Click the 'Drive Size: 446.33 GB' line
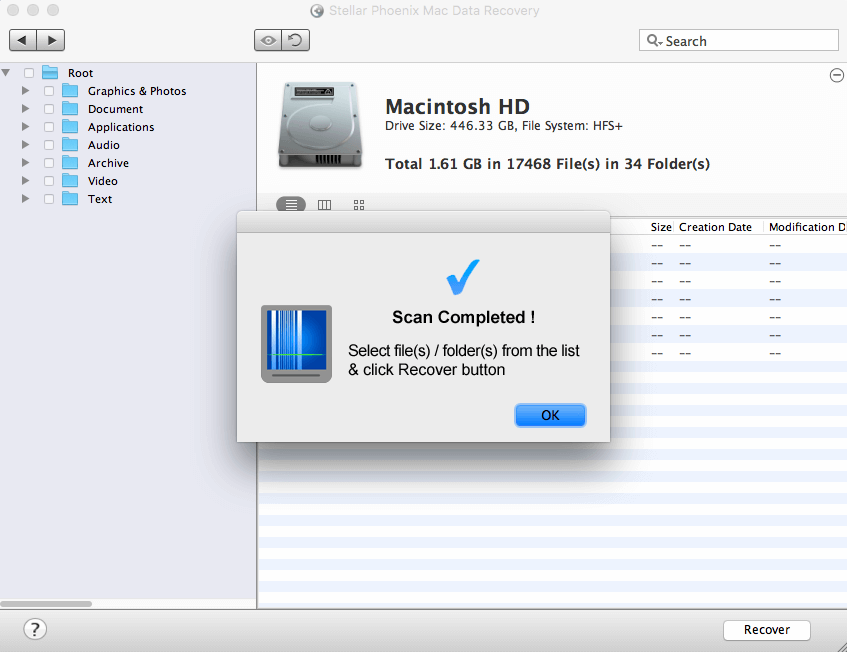 click(x=503, y=126)
